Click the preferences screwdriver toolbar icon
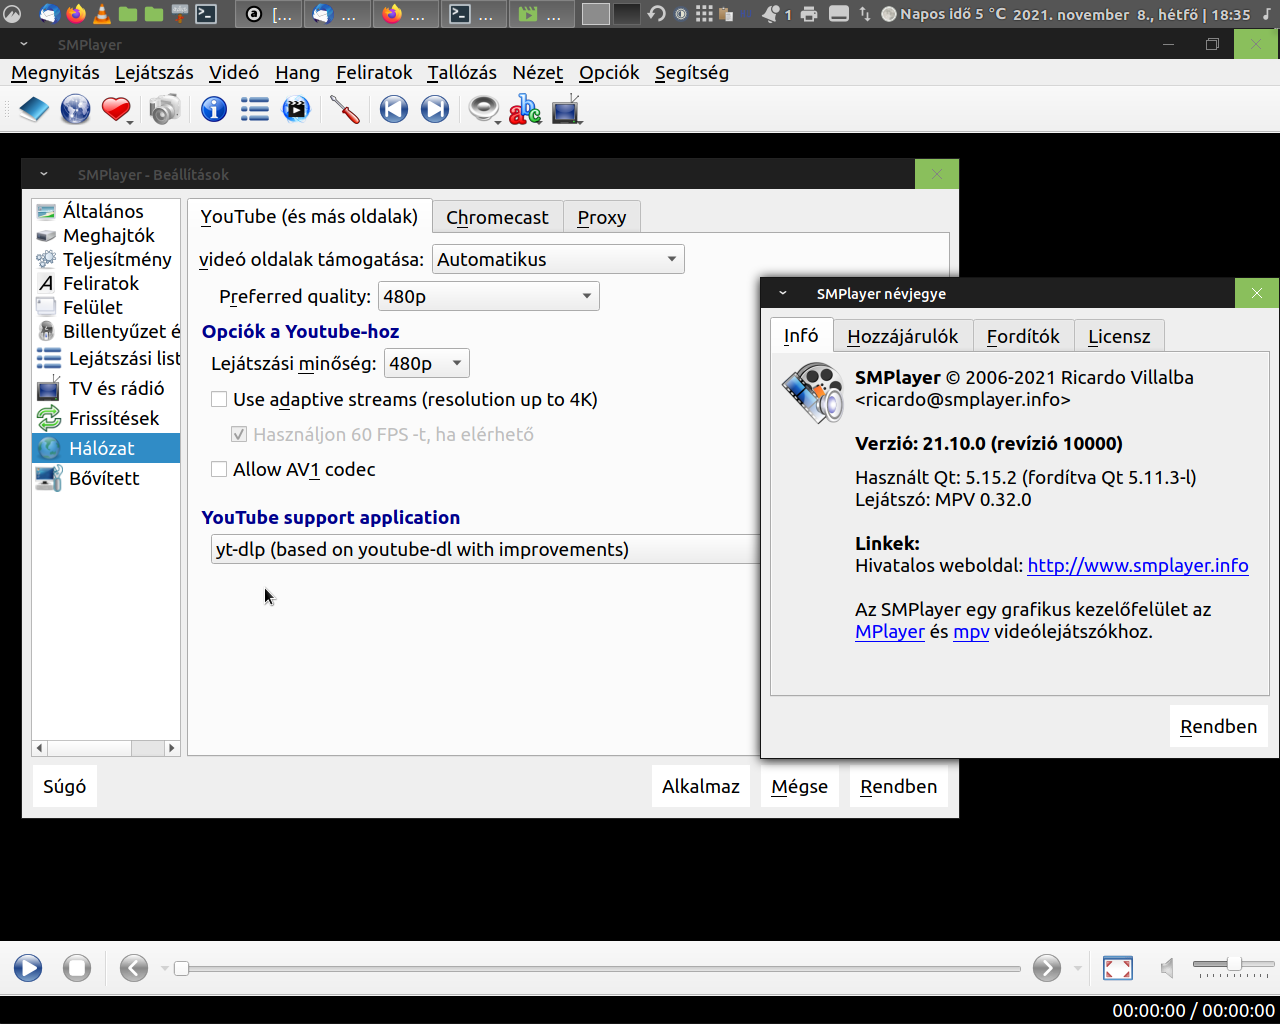The width and height of the screenshot is (1280, 1024). click(x=345, y=109)
